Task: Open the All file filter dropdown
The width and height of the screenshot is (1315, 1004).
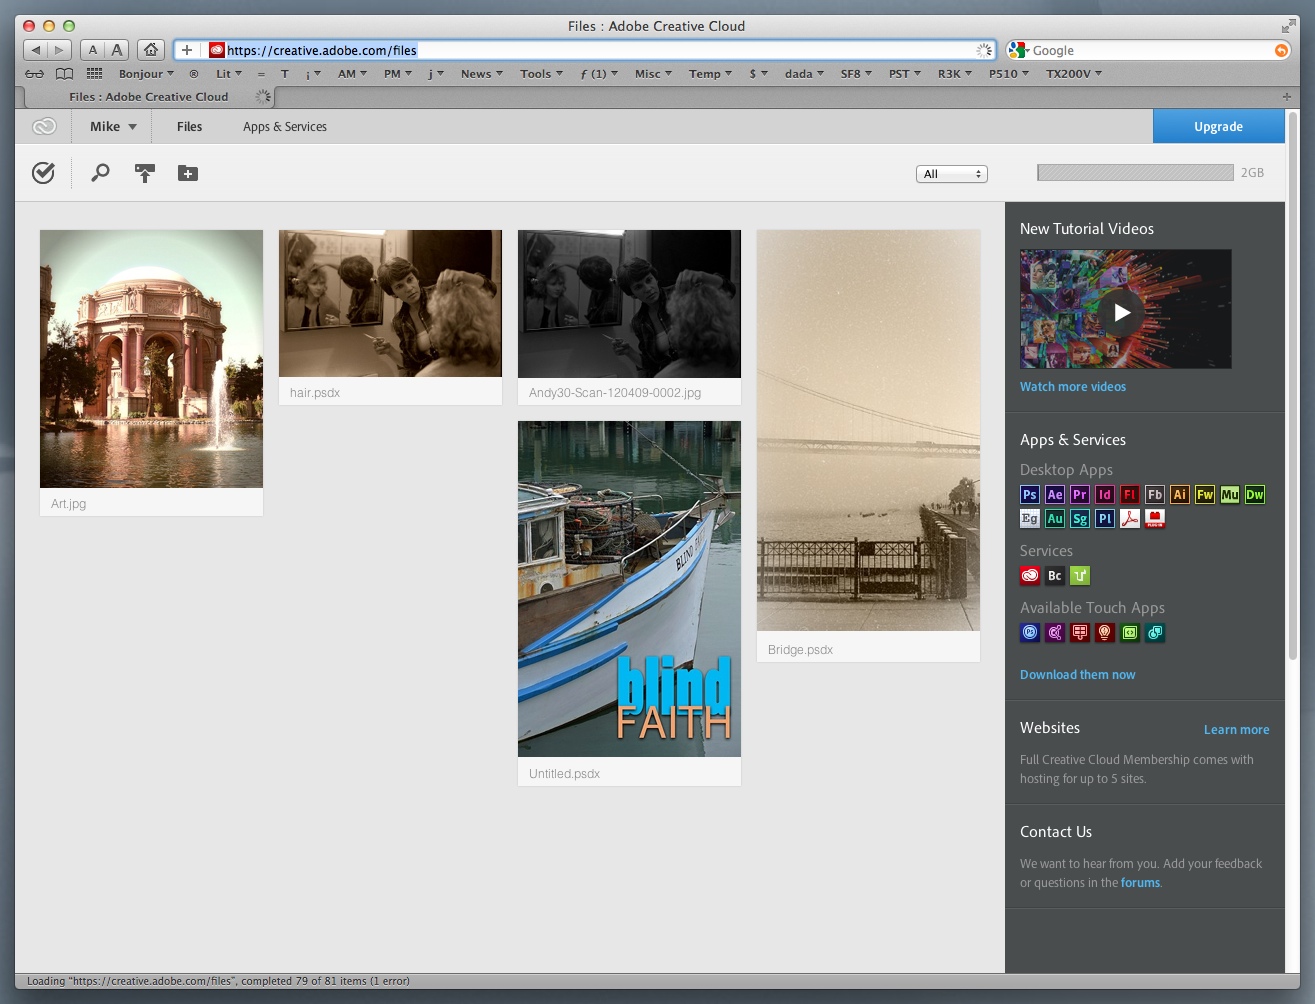Action: (951, 174)
